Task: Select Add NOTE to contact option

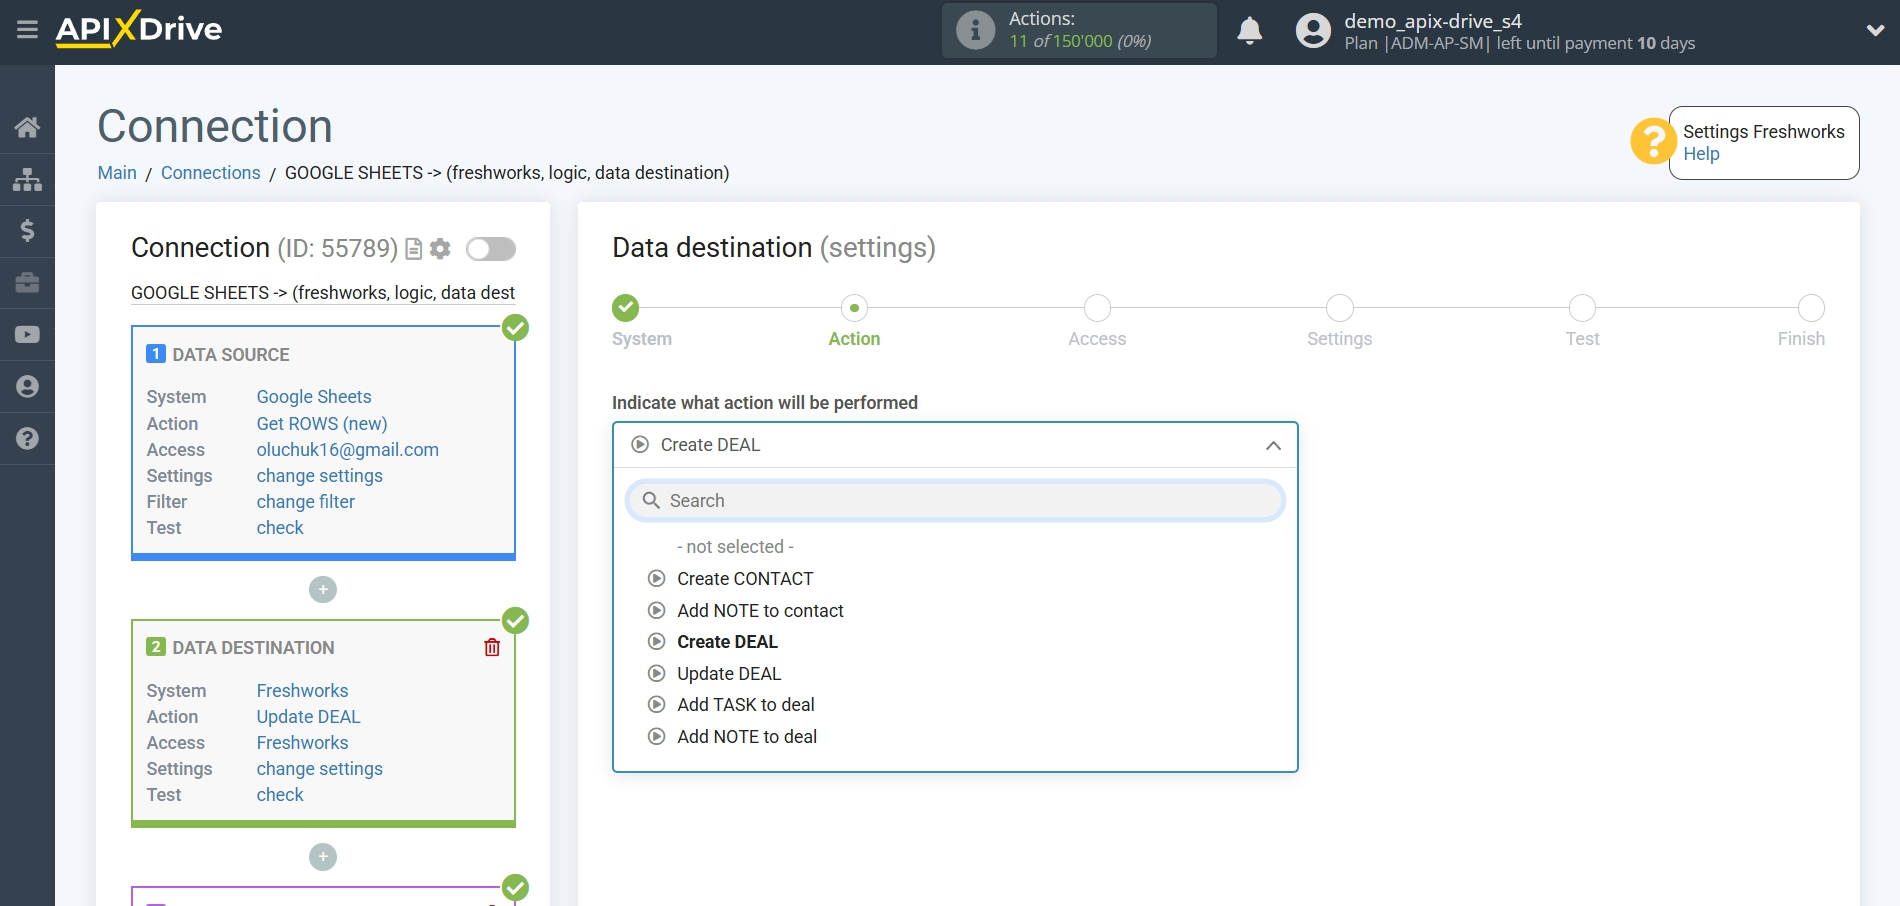Action: [x=760, y=611]
